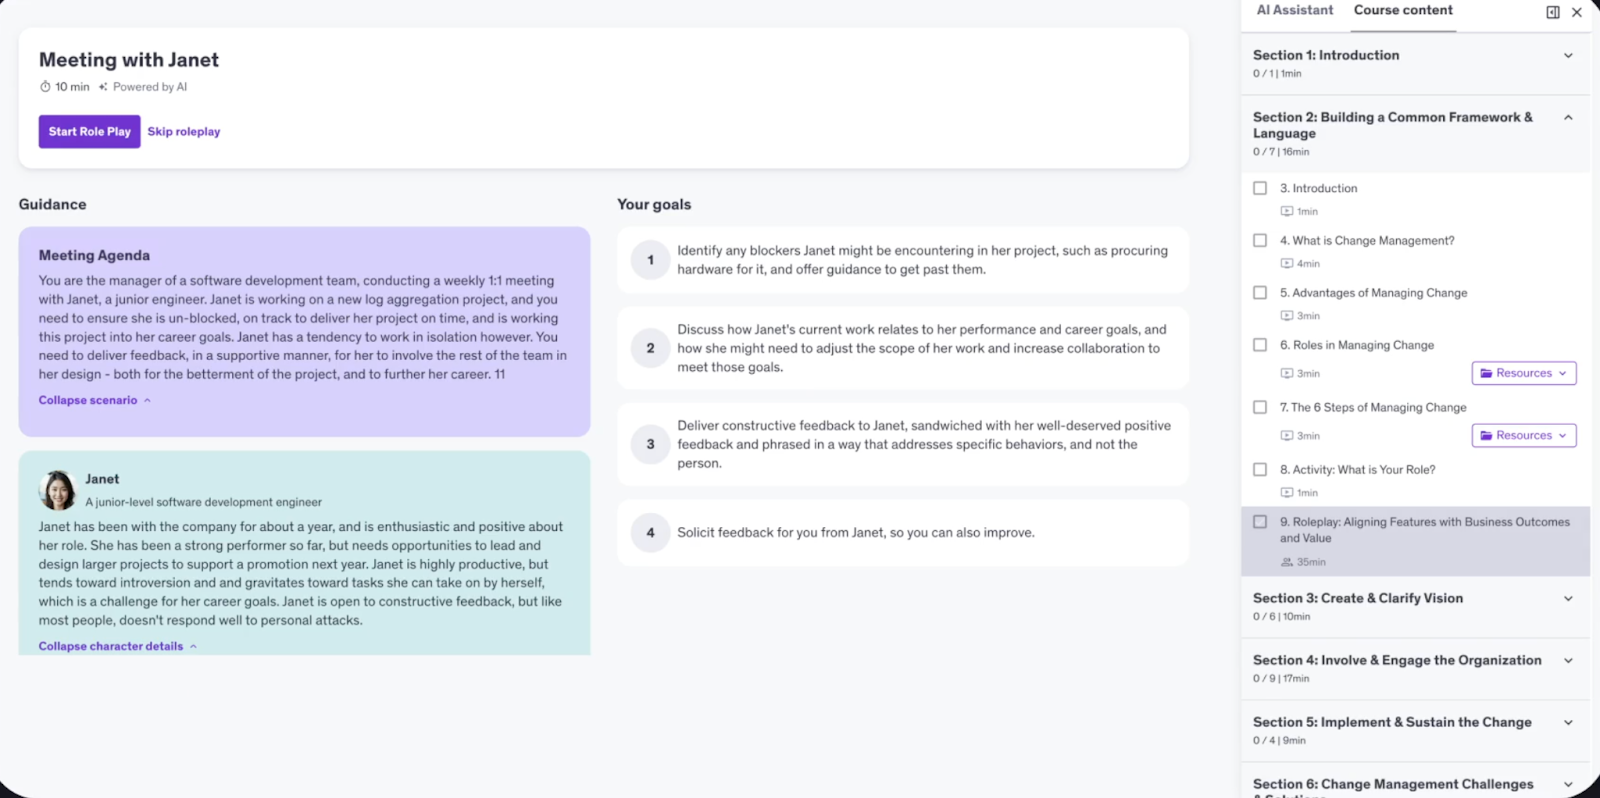The width and height of the screenshot is (1600, 798).
Task: Click the roleplay people icon beside 35min
Action: pos(1287,562)
